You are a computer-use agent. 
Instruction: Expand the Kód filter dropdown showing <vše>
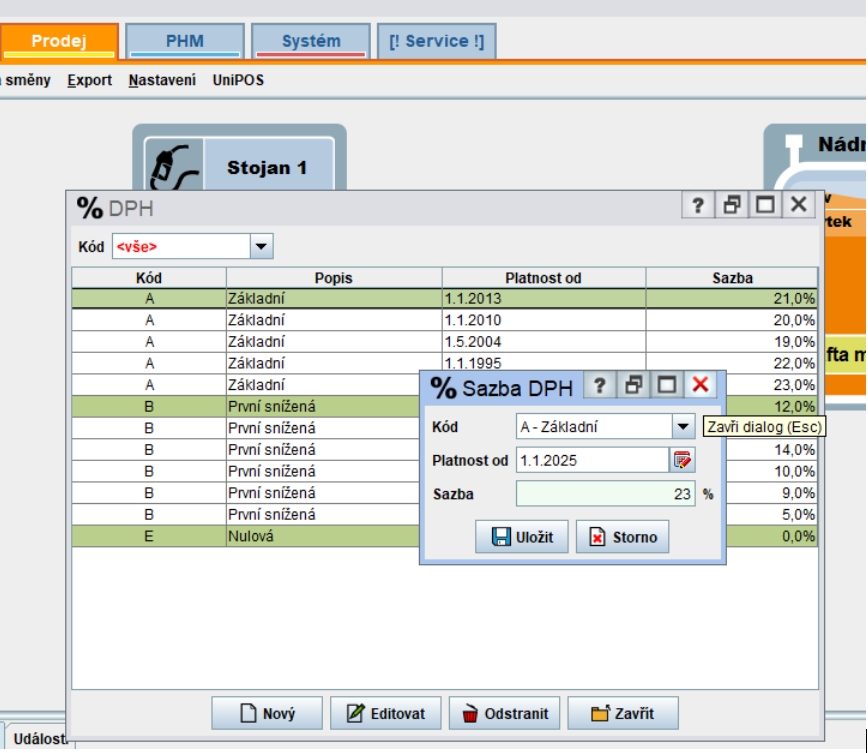click(x=260, y=246)
